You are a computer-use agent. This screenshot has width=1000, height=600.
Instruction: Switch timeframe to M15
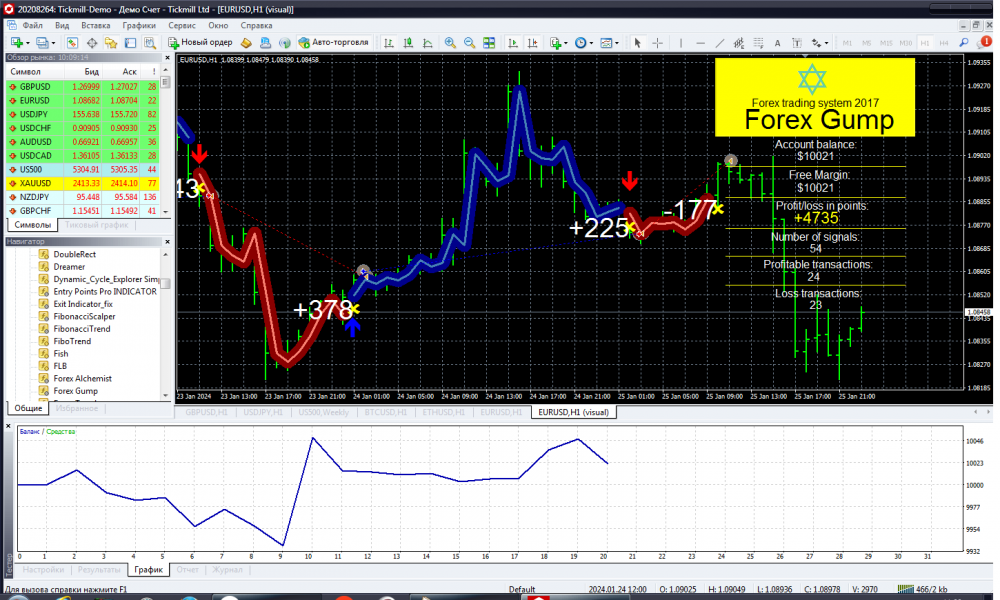(886, 43)
